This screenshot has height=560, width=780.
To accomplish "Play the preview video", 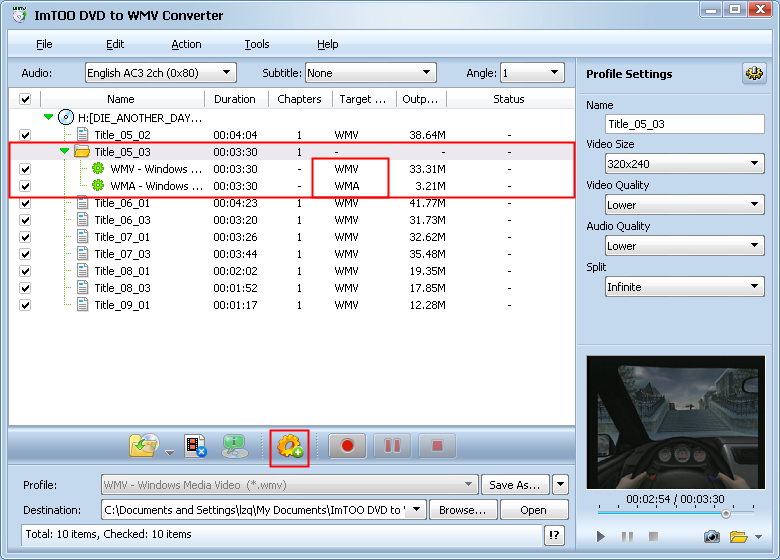I will pyautogui.click(x=600, y=536).
